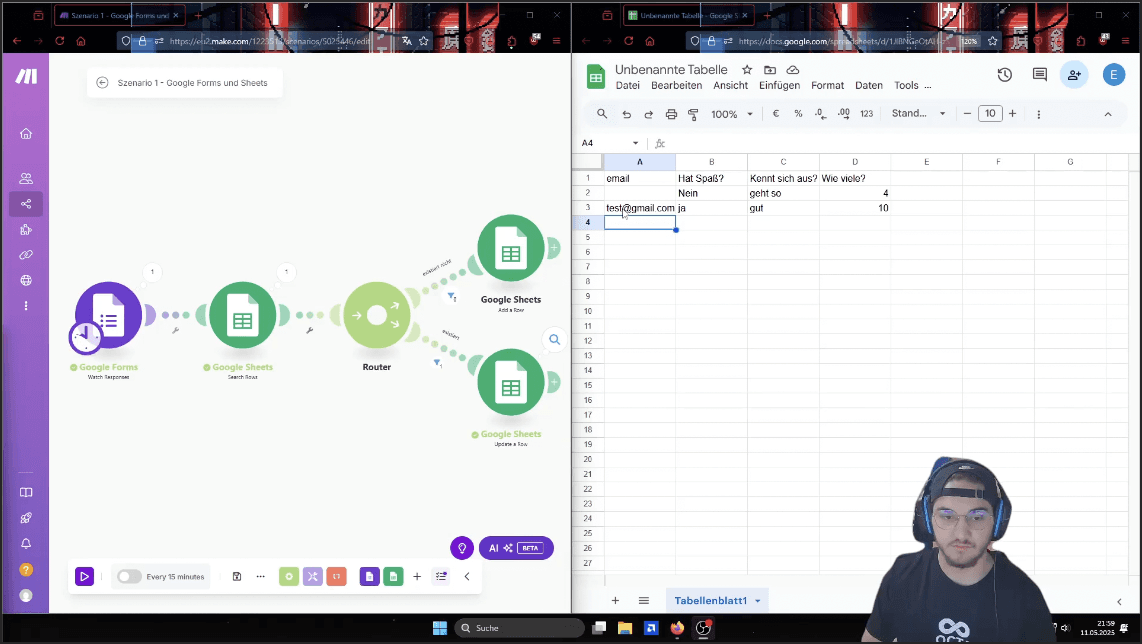This screenshot has width=1142, height=644.
Task: Select the Google Sheets Add a Row module
Action: [511, 248]
